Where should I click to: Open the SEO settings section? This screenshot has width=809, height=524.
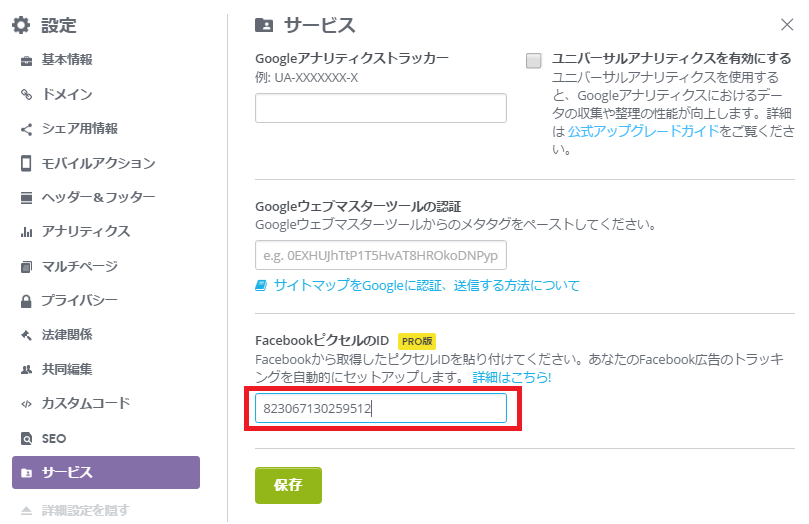coord(54,438)
